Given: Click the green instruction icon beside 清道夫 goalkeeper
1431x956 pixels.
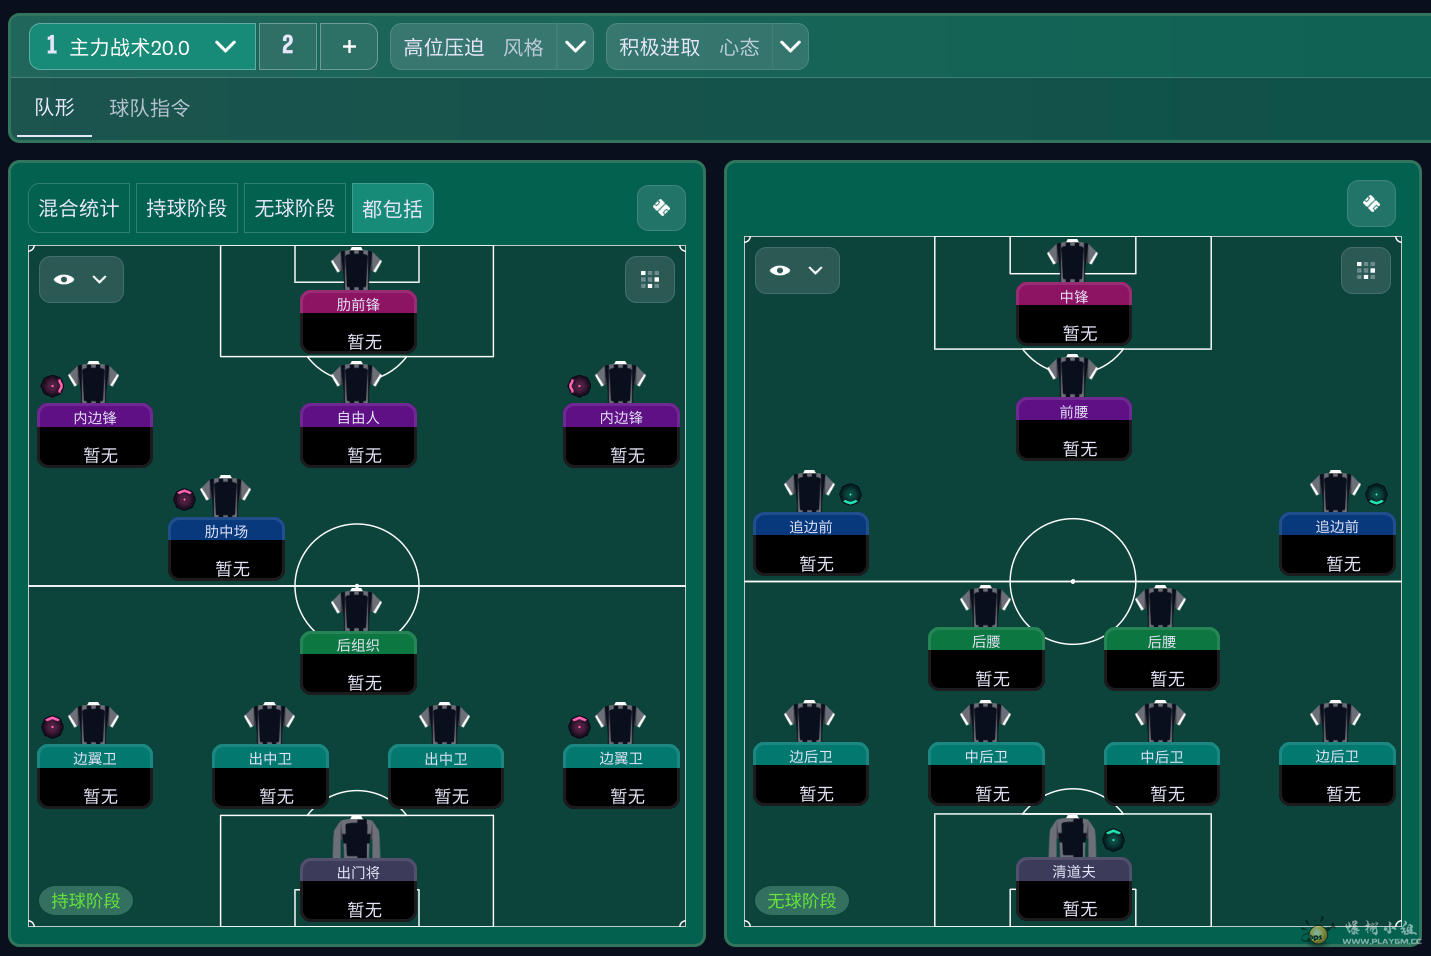Looking at the screenshot, I should tap(1114, 839).
